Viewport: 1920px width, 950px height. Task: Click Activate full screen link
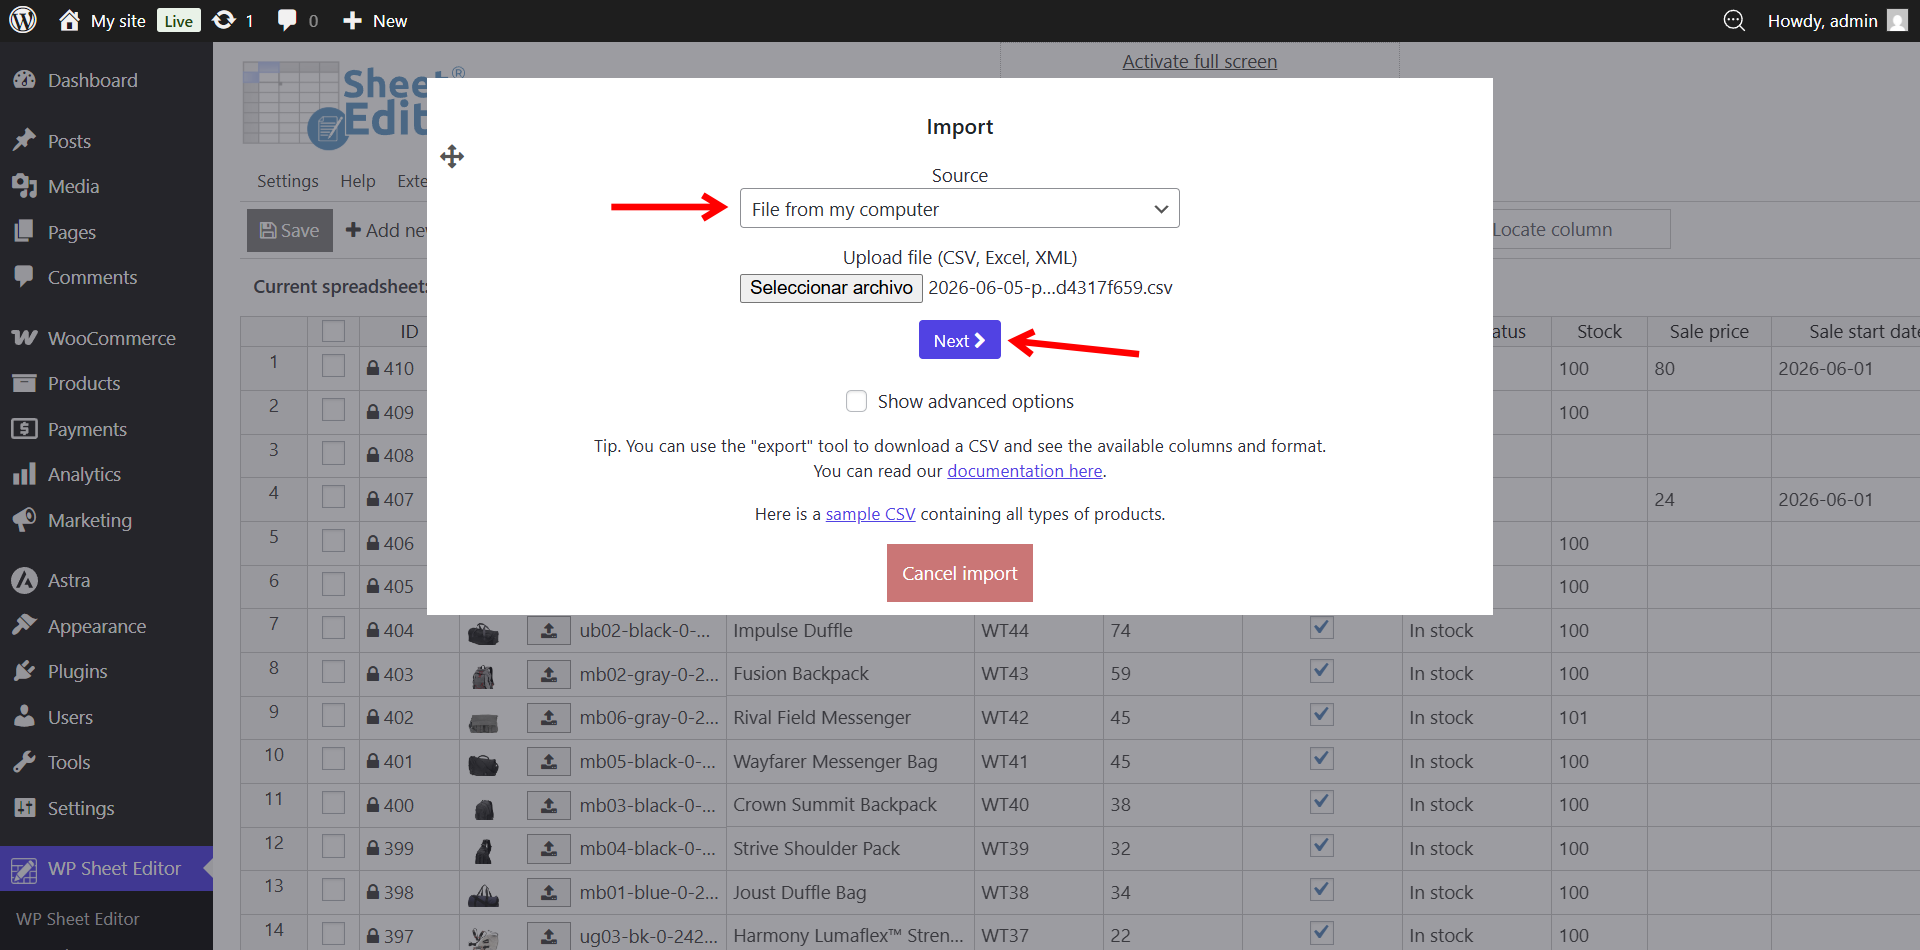click(x=1199, y=61)
